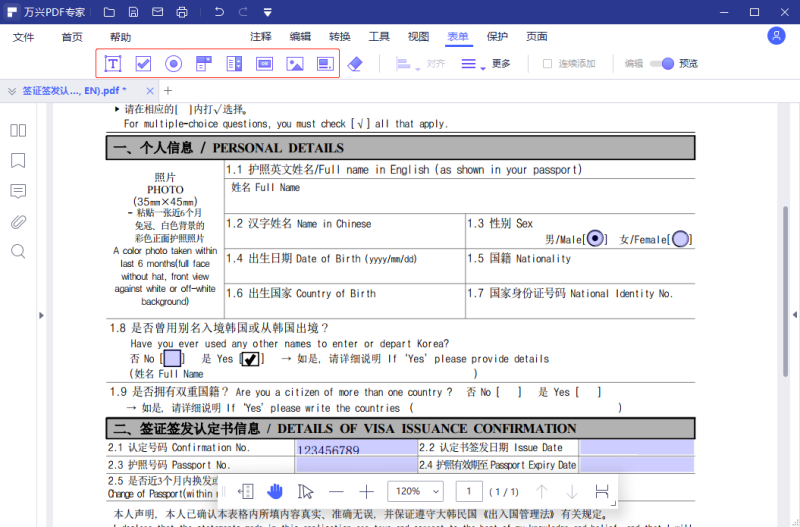Switch to the 页面 tab
Screen dimensions: 800x527
coord(537,37)
